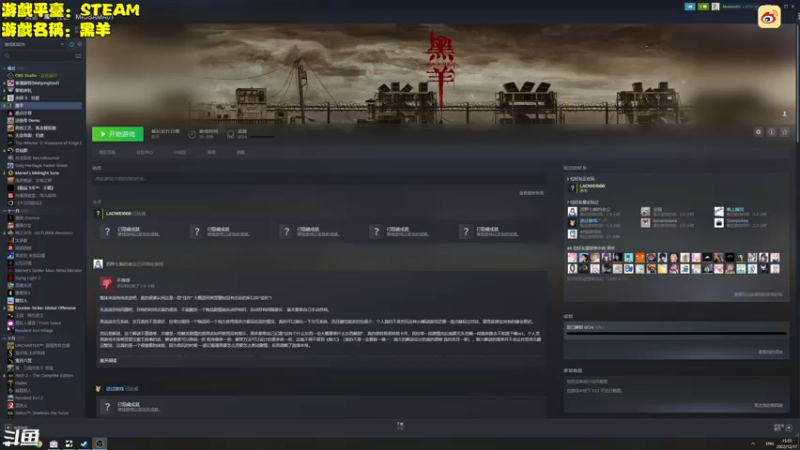This screenshot has width=800, height=450.
Task: Select Marvel's Midnight Suns in library
Action: pyautogui.click(x=37, y=173)
